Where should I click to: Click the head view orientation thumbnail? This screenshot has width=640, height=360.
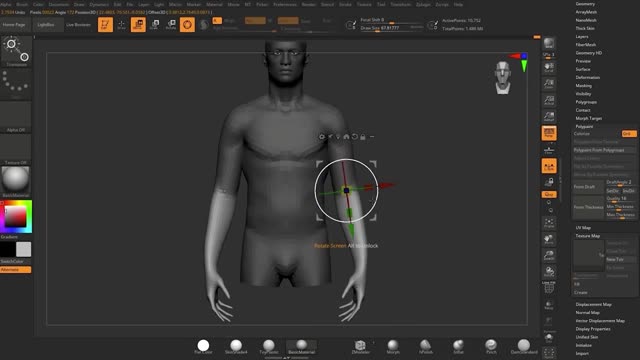coord(503,78)
